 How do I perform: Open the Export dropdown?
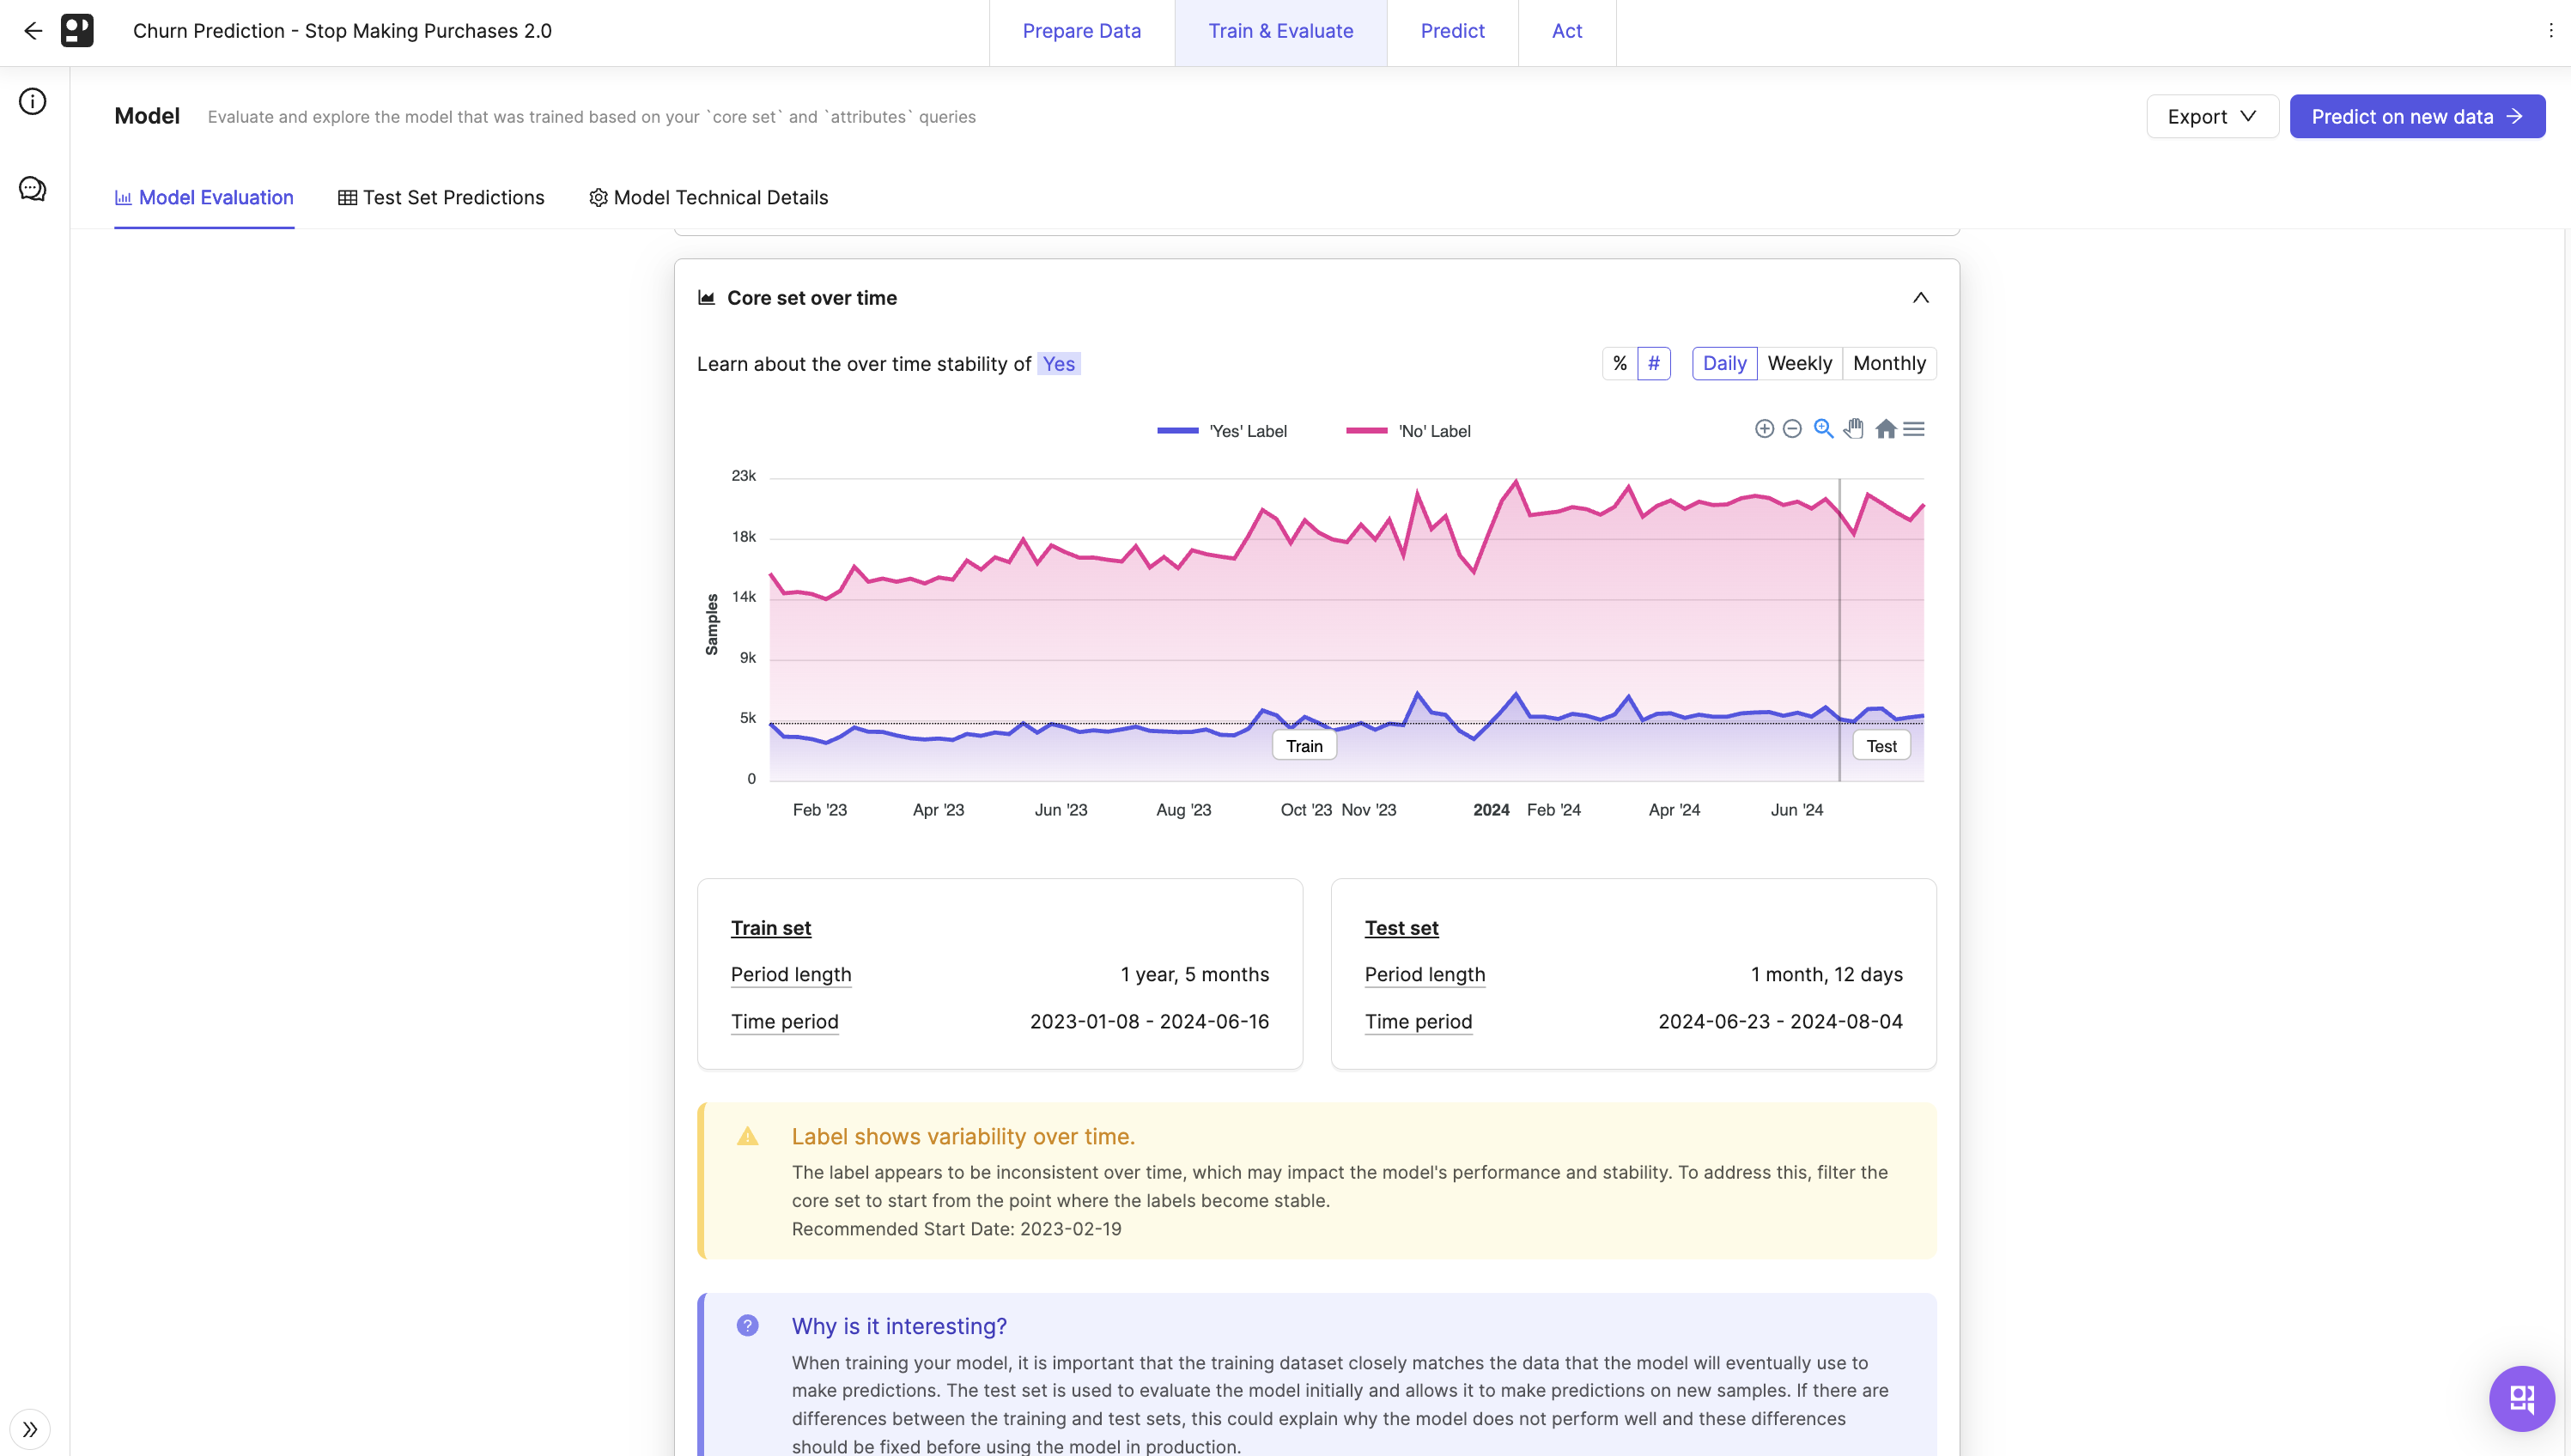2212,117
